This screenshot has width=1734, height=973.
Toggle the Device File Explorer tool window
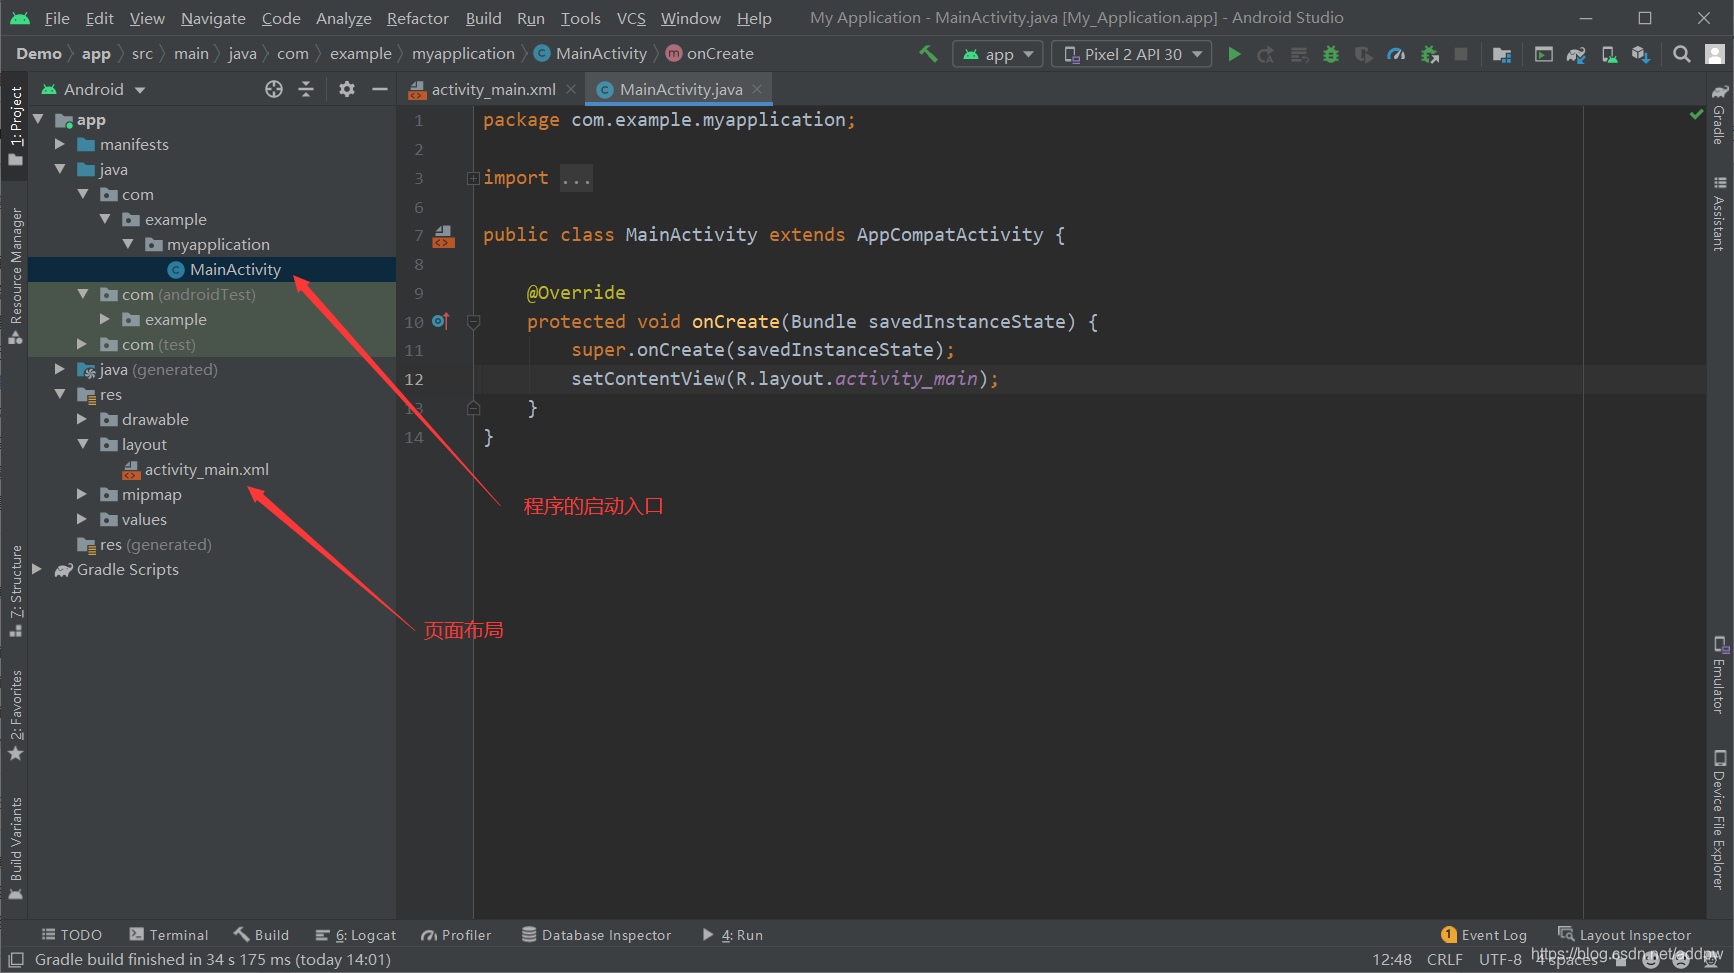(x=1719, y=820)
